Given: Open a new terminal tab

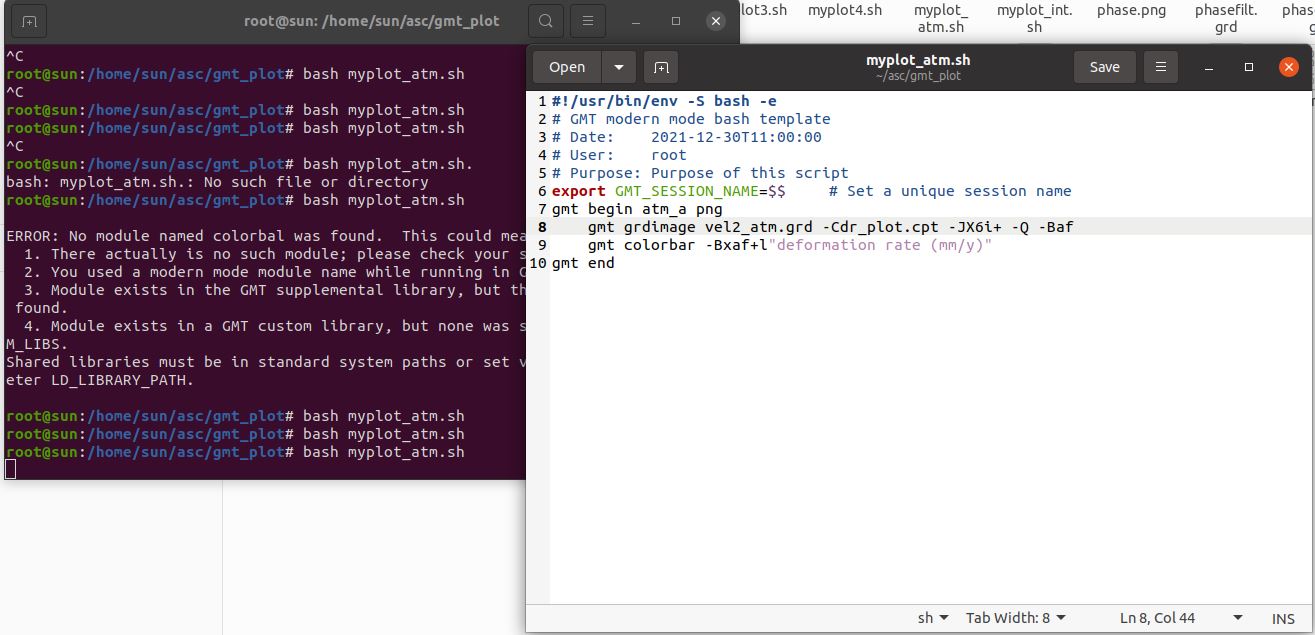Looking at the screenshot, I should point(29,21).
